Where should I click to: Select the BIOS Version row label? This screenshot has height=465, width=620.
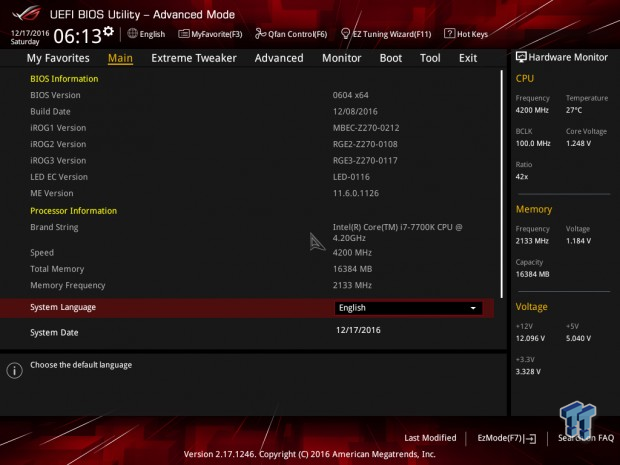tap(55, 95)
